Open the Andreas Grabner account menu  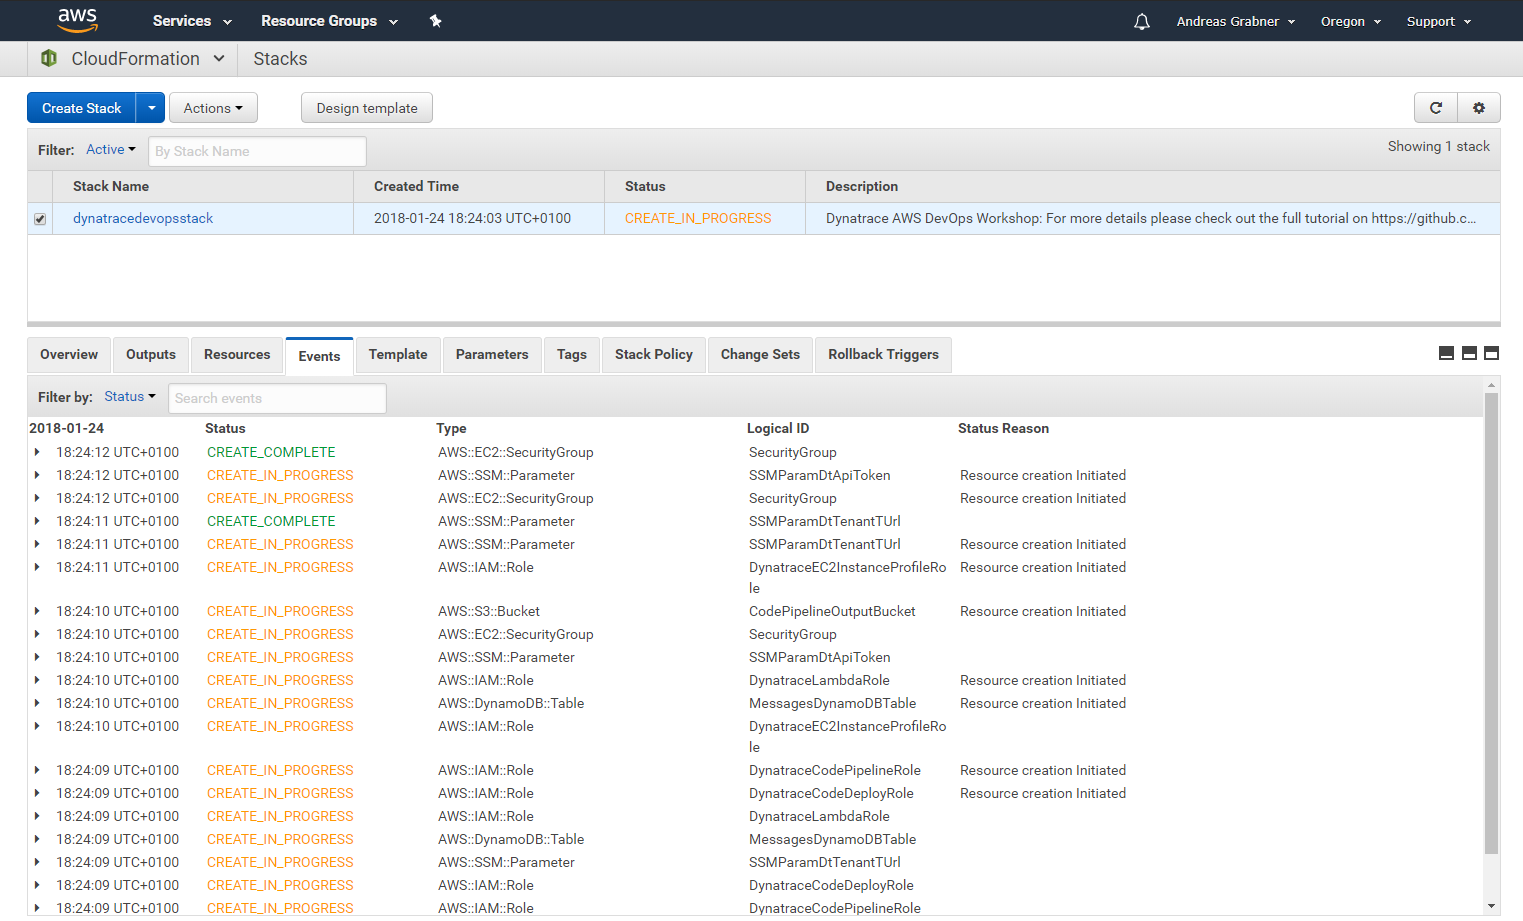click(1236, 21)
